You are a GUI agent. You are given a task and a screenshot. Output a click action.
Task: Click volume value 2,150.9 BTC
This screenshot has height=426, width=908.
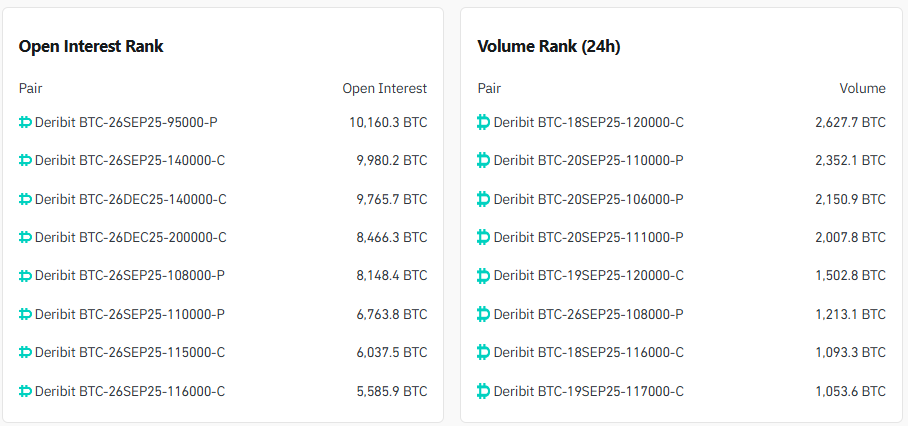pos(851,200)
